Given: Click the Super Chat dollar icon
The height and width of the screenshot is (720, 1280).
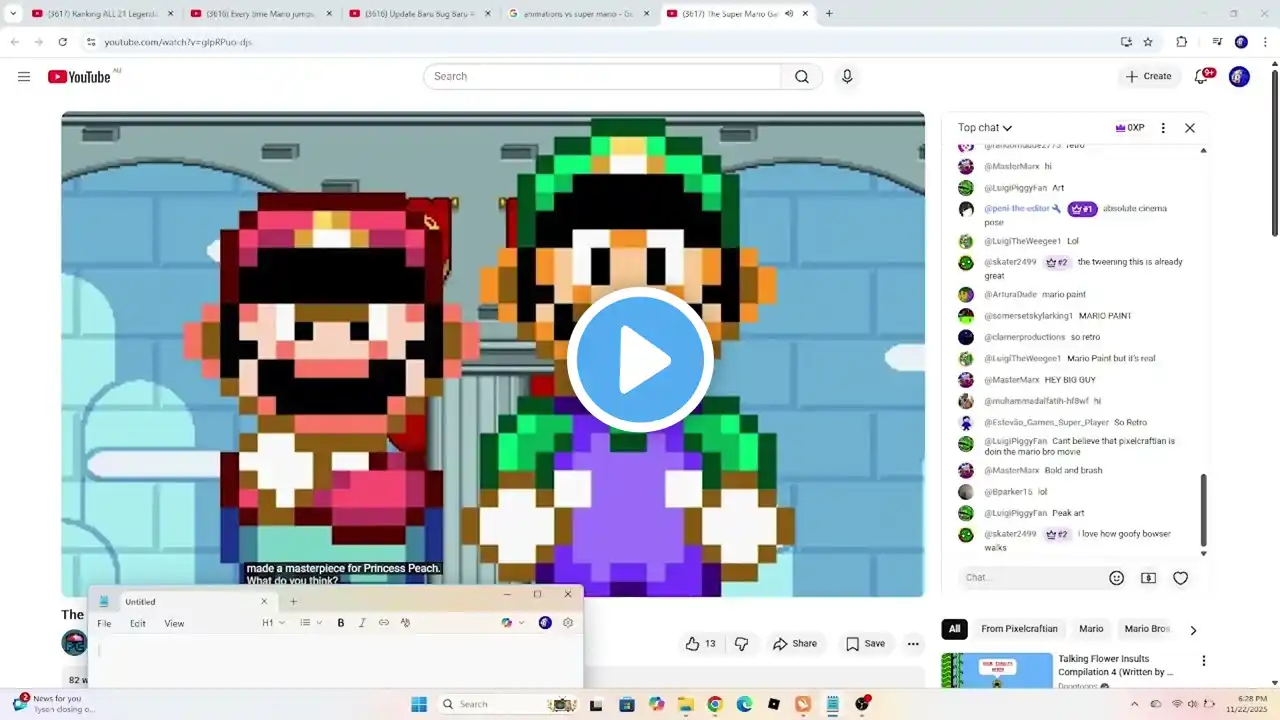Looking at the screenshot, I should click(1148, 578).
